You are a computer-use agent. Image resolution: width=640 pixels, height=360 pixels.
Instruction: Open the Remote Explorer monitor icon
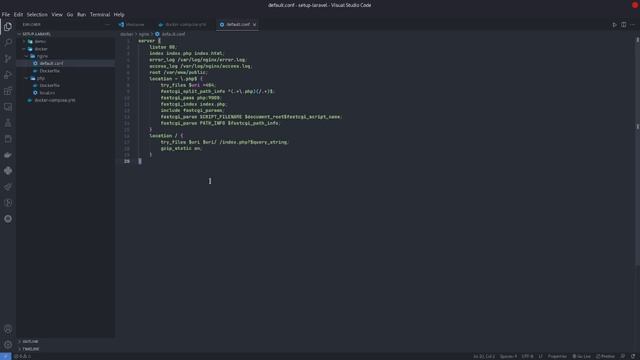(x=8, y=107)
